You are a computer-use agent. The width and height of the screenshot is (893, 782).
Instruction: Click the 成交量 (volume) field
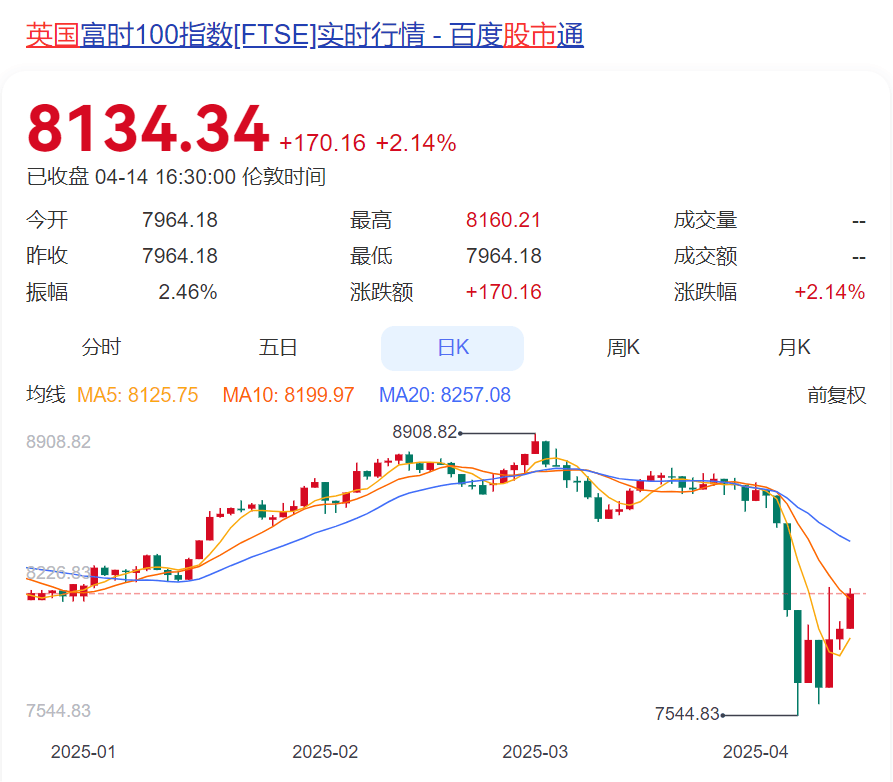tap(706, 220)
